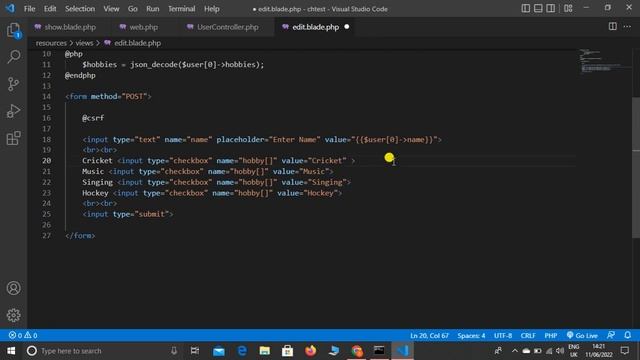Click resources breadcrumb segment
Image resolution: width=640 pixels, height=360 pixels.
click(x=51, y=43)
